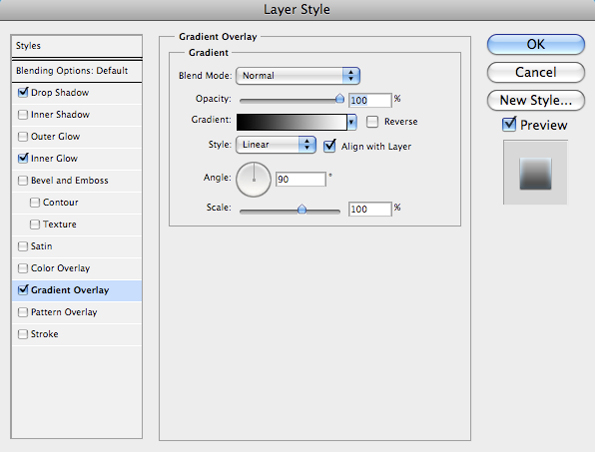This screenshot has height=452, width=595.
Task: Click the Angle dial control
Action: pos(253,180)
